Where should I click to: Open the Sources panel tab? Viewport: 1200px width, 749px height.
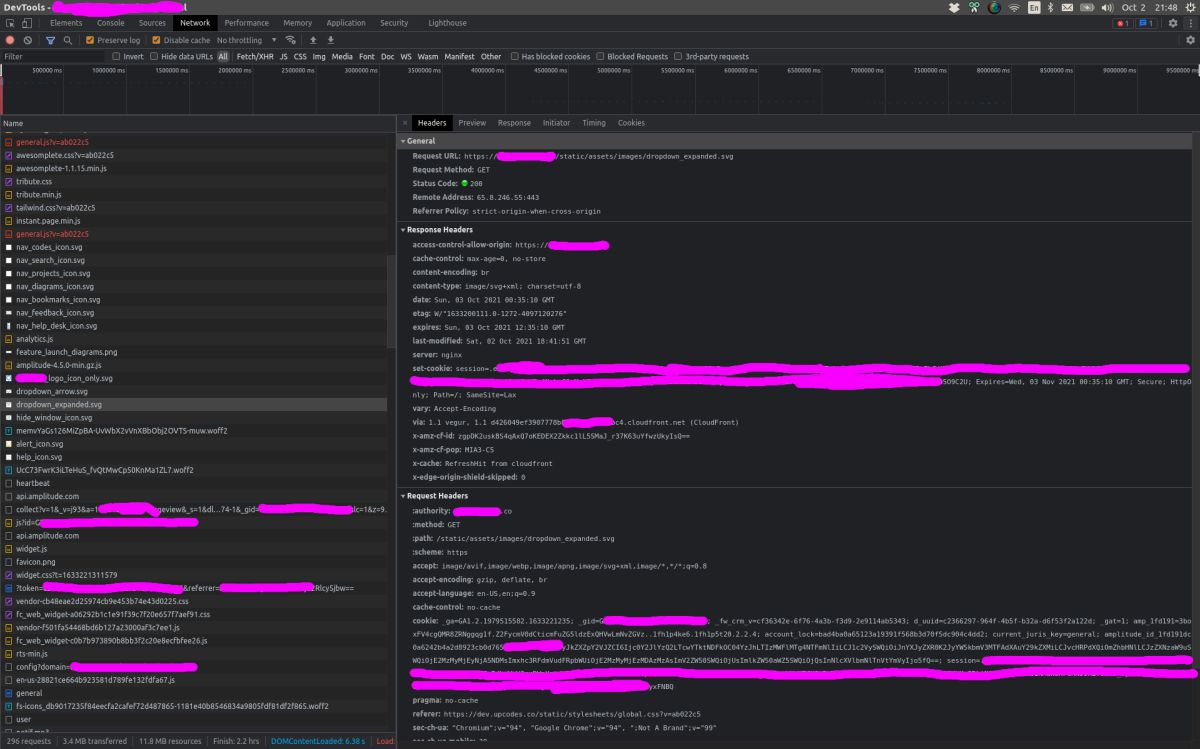pos(152,23)
